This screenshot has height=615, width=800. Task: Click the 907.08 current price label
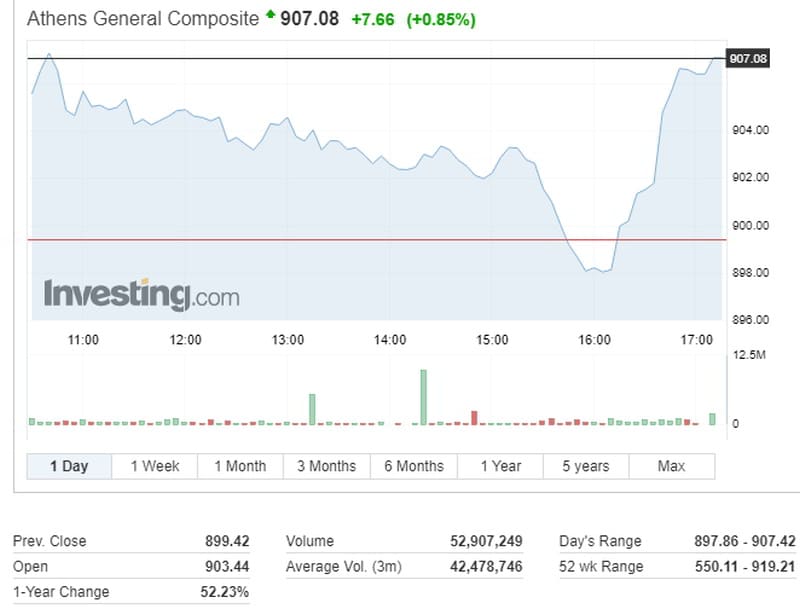(x=748, y=58)
